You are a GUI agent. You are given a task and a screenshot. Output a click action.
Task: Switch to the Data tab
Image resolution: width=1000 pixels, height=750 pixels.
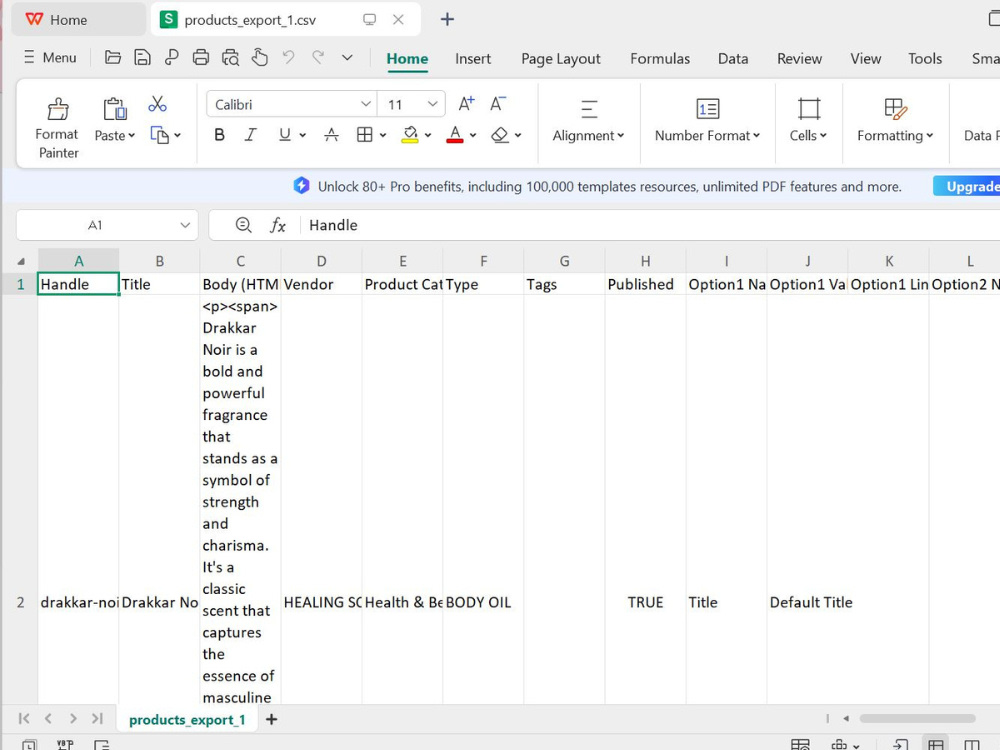point(733,59)
